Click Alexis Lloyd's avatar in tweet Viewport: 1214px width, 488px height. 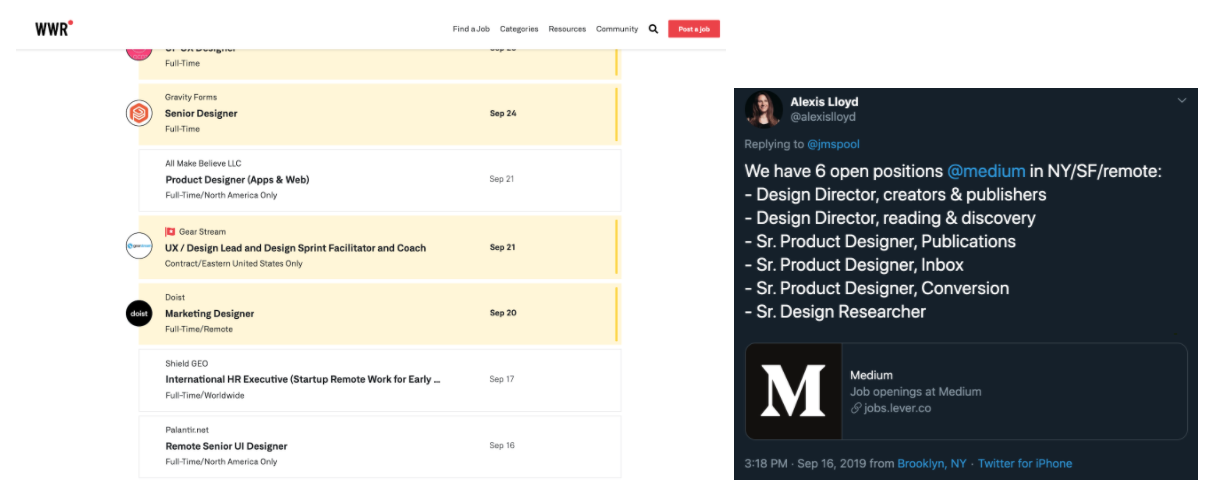[764, 109]
